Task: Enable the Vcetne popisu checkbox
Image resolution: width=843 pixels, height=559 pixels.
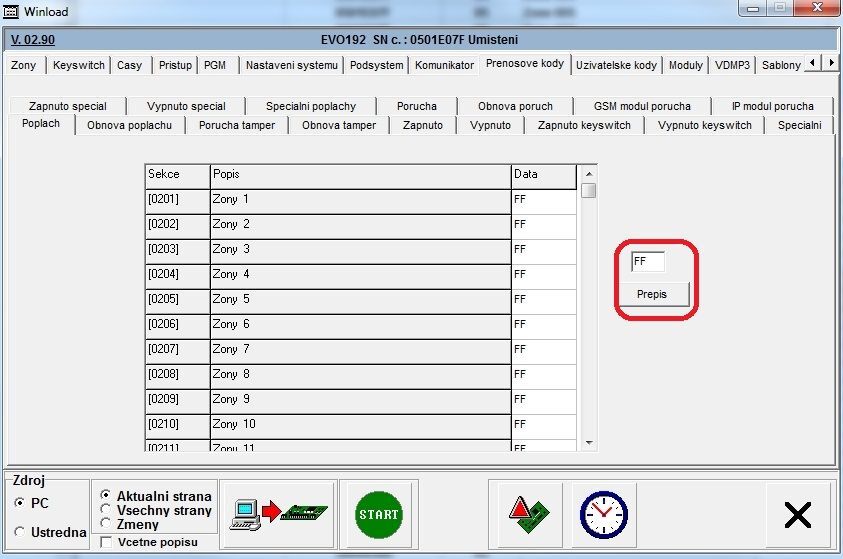Action: [x=107, y=542]
